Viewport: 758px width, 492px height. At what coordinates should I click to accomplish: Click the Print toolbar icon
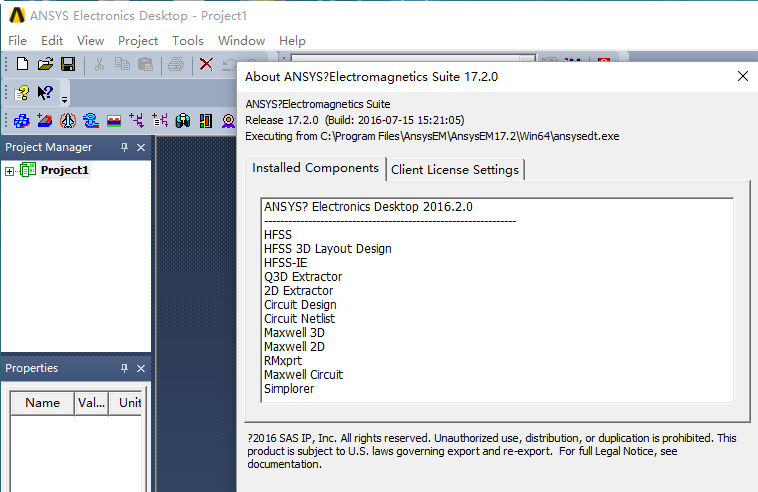click(x=176, y=64)
